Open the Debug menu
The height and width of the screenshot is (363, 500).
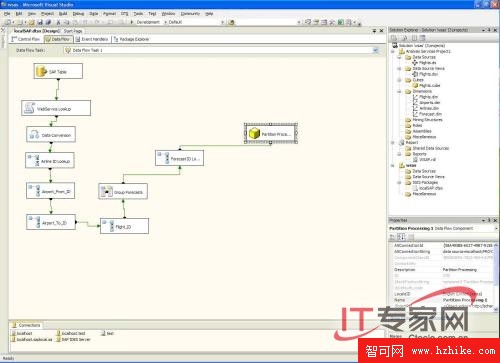click(78, 14)
